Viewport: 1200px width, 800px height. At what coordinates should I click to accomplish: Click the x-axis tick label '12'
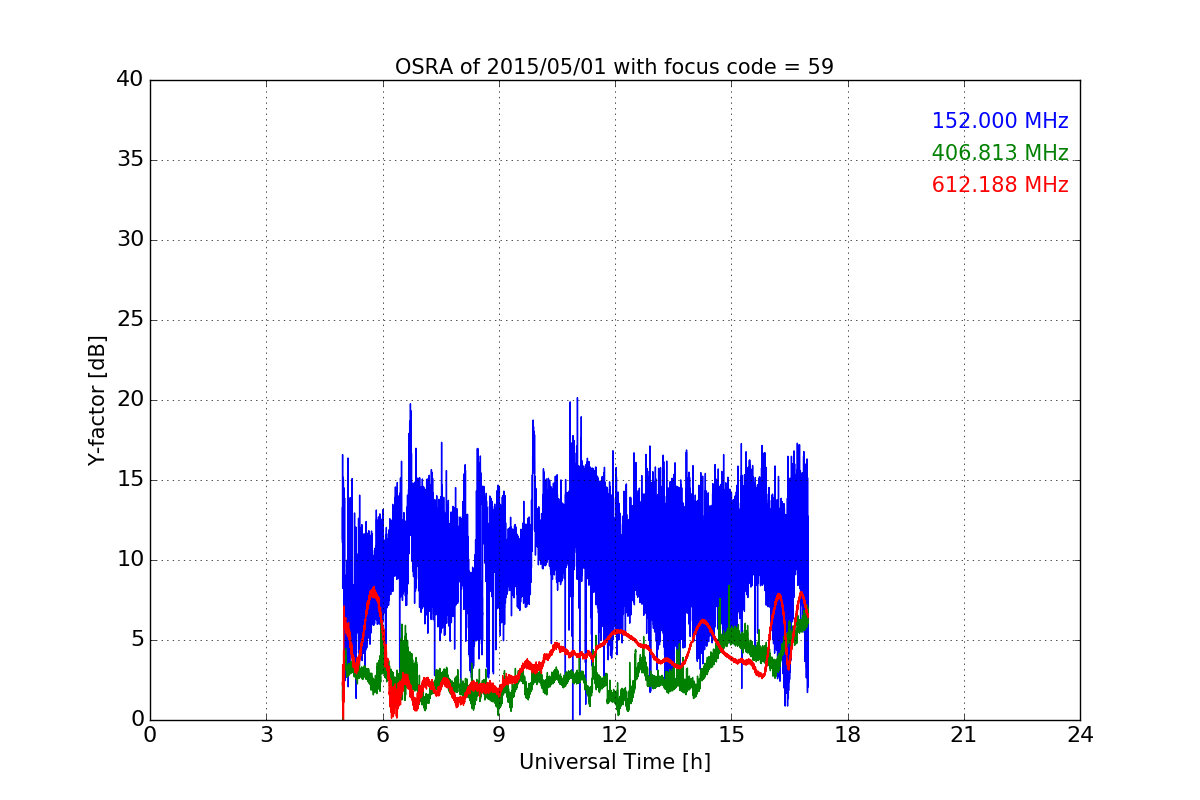(x=615, y=735)
